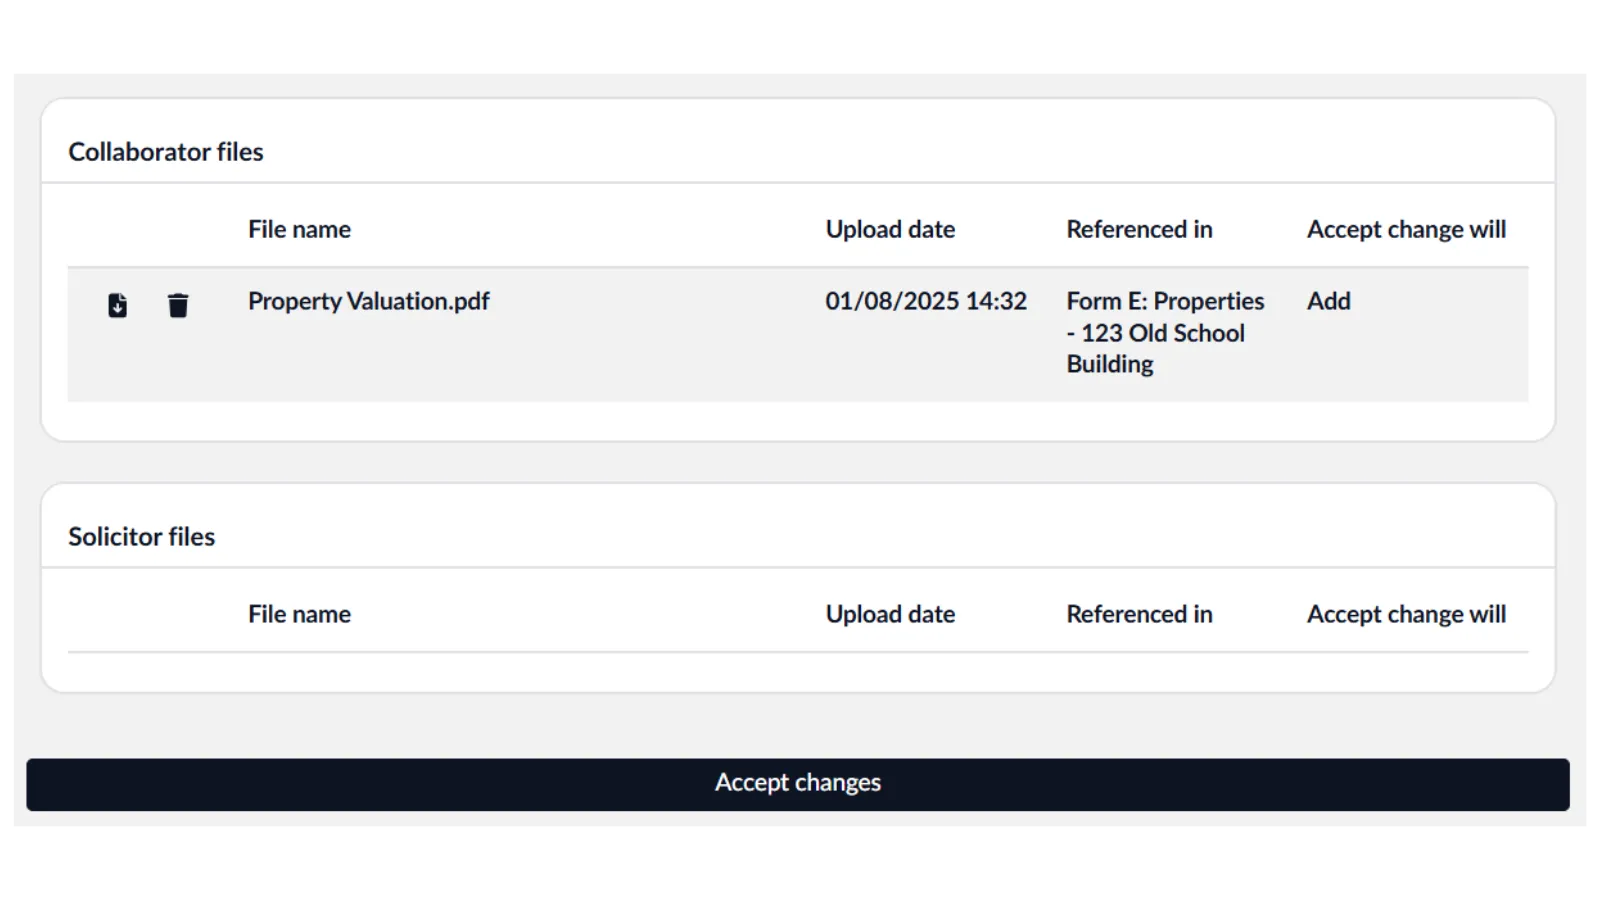Click the Add value in the file row
1600x900 pixels.
(1328, 301)
